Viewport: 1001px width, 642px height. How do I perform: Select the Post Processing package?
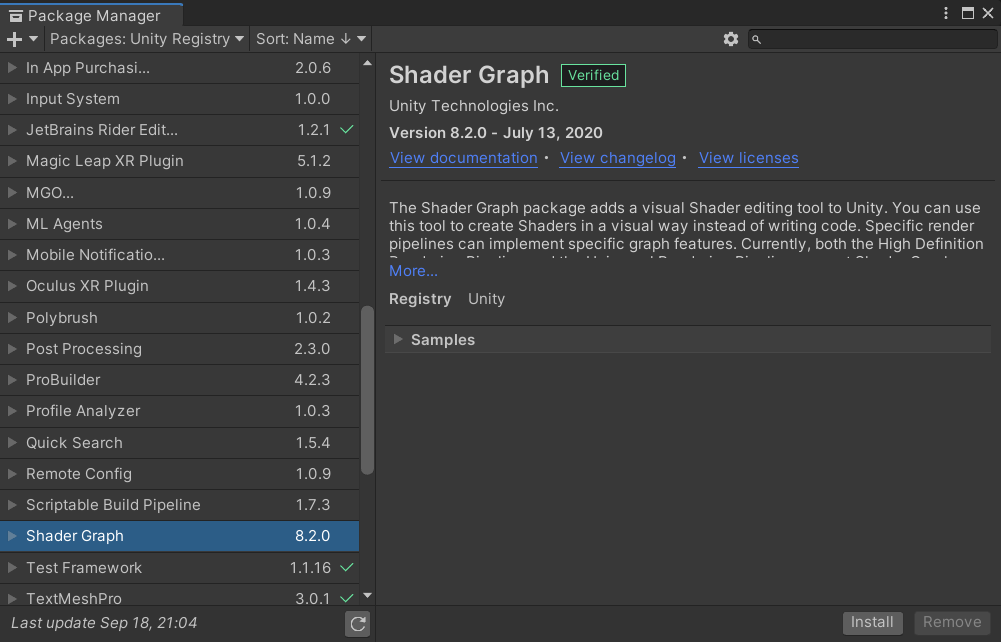(x=179, y=349)
